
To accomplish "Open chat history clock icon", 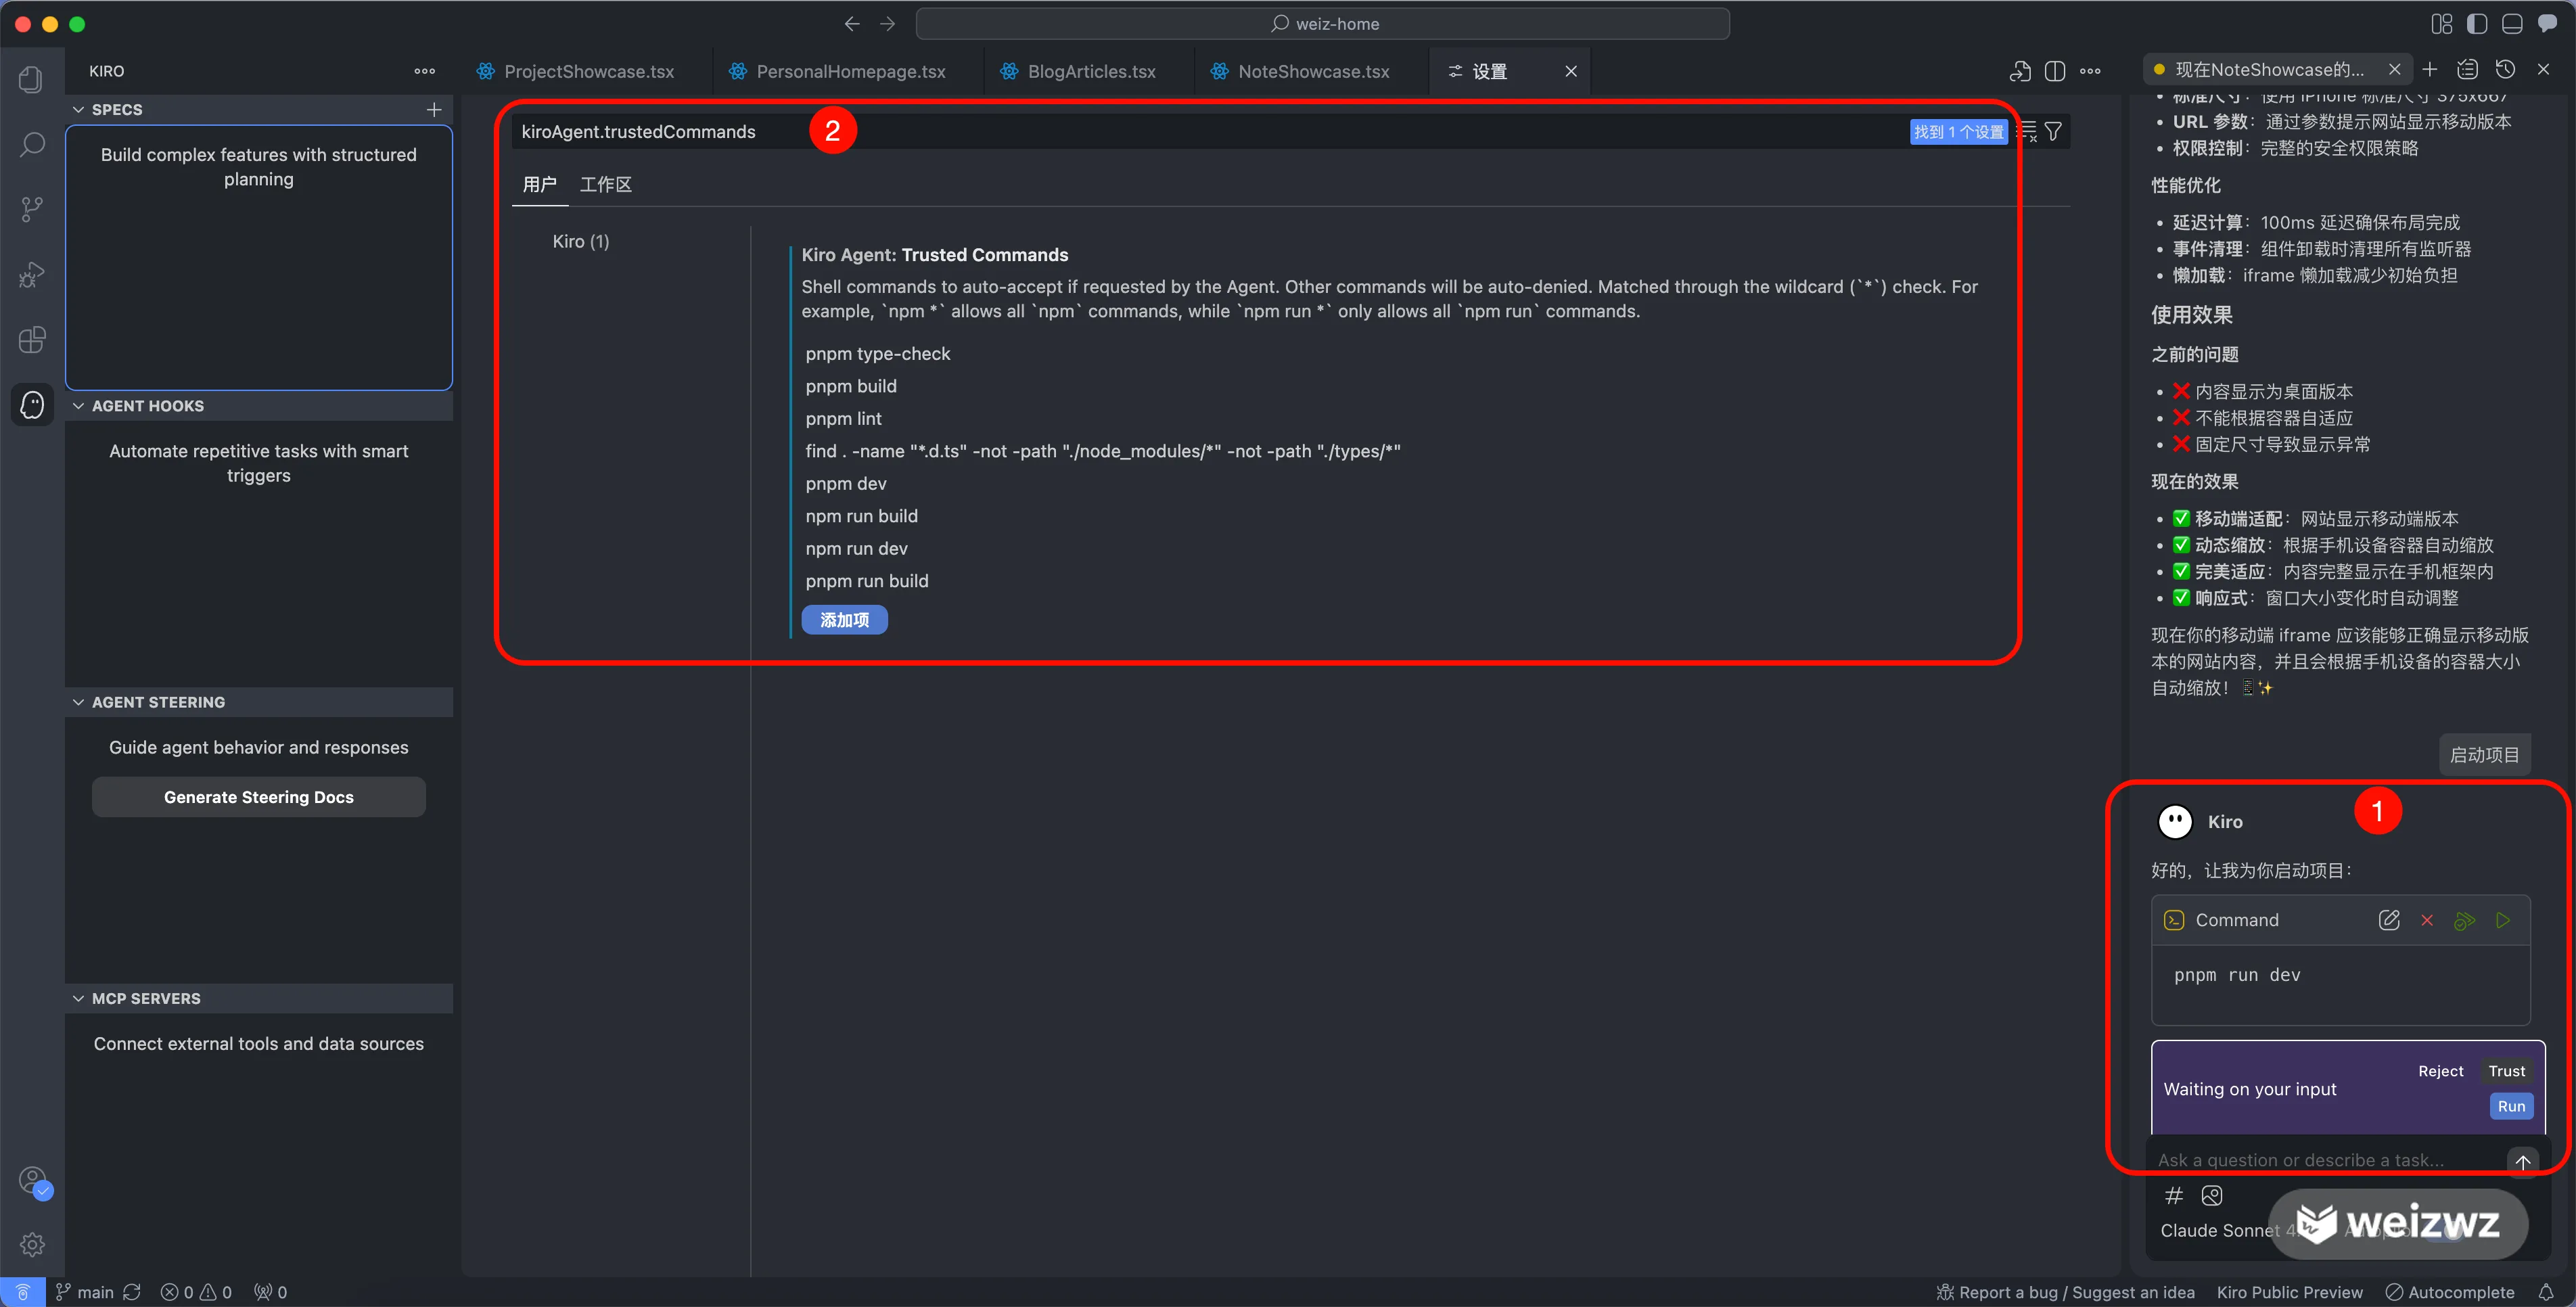I will [2505, 70].
